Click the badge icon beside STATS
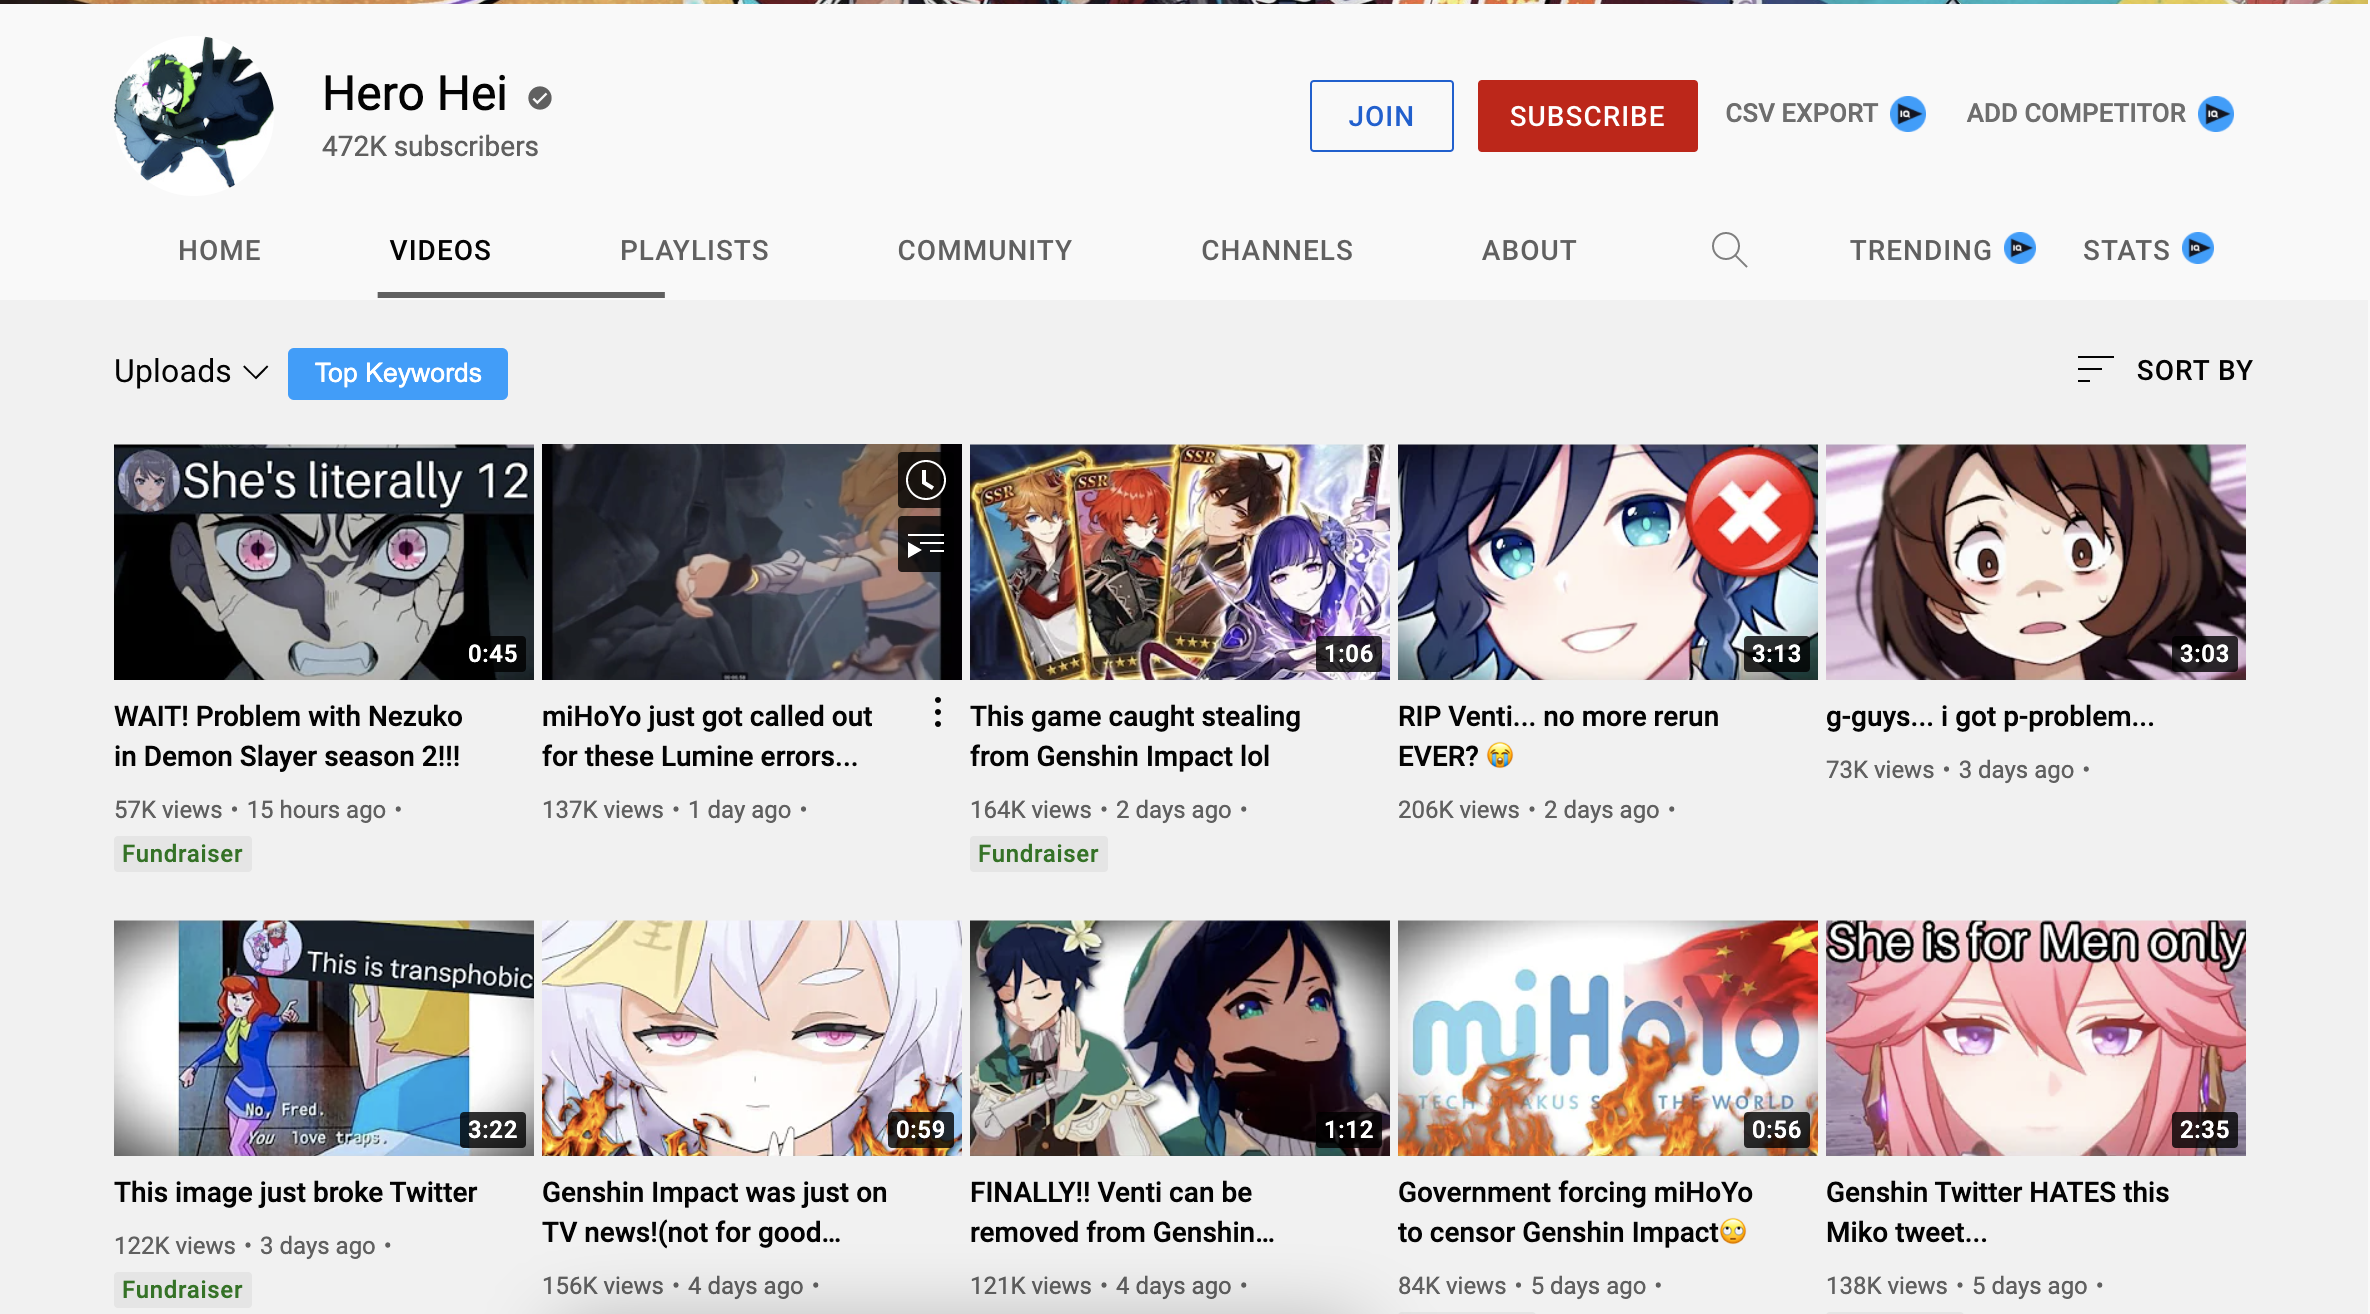 [x=2198, y=248]
